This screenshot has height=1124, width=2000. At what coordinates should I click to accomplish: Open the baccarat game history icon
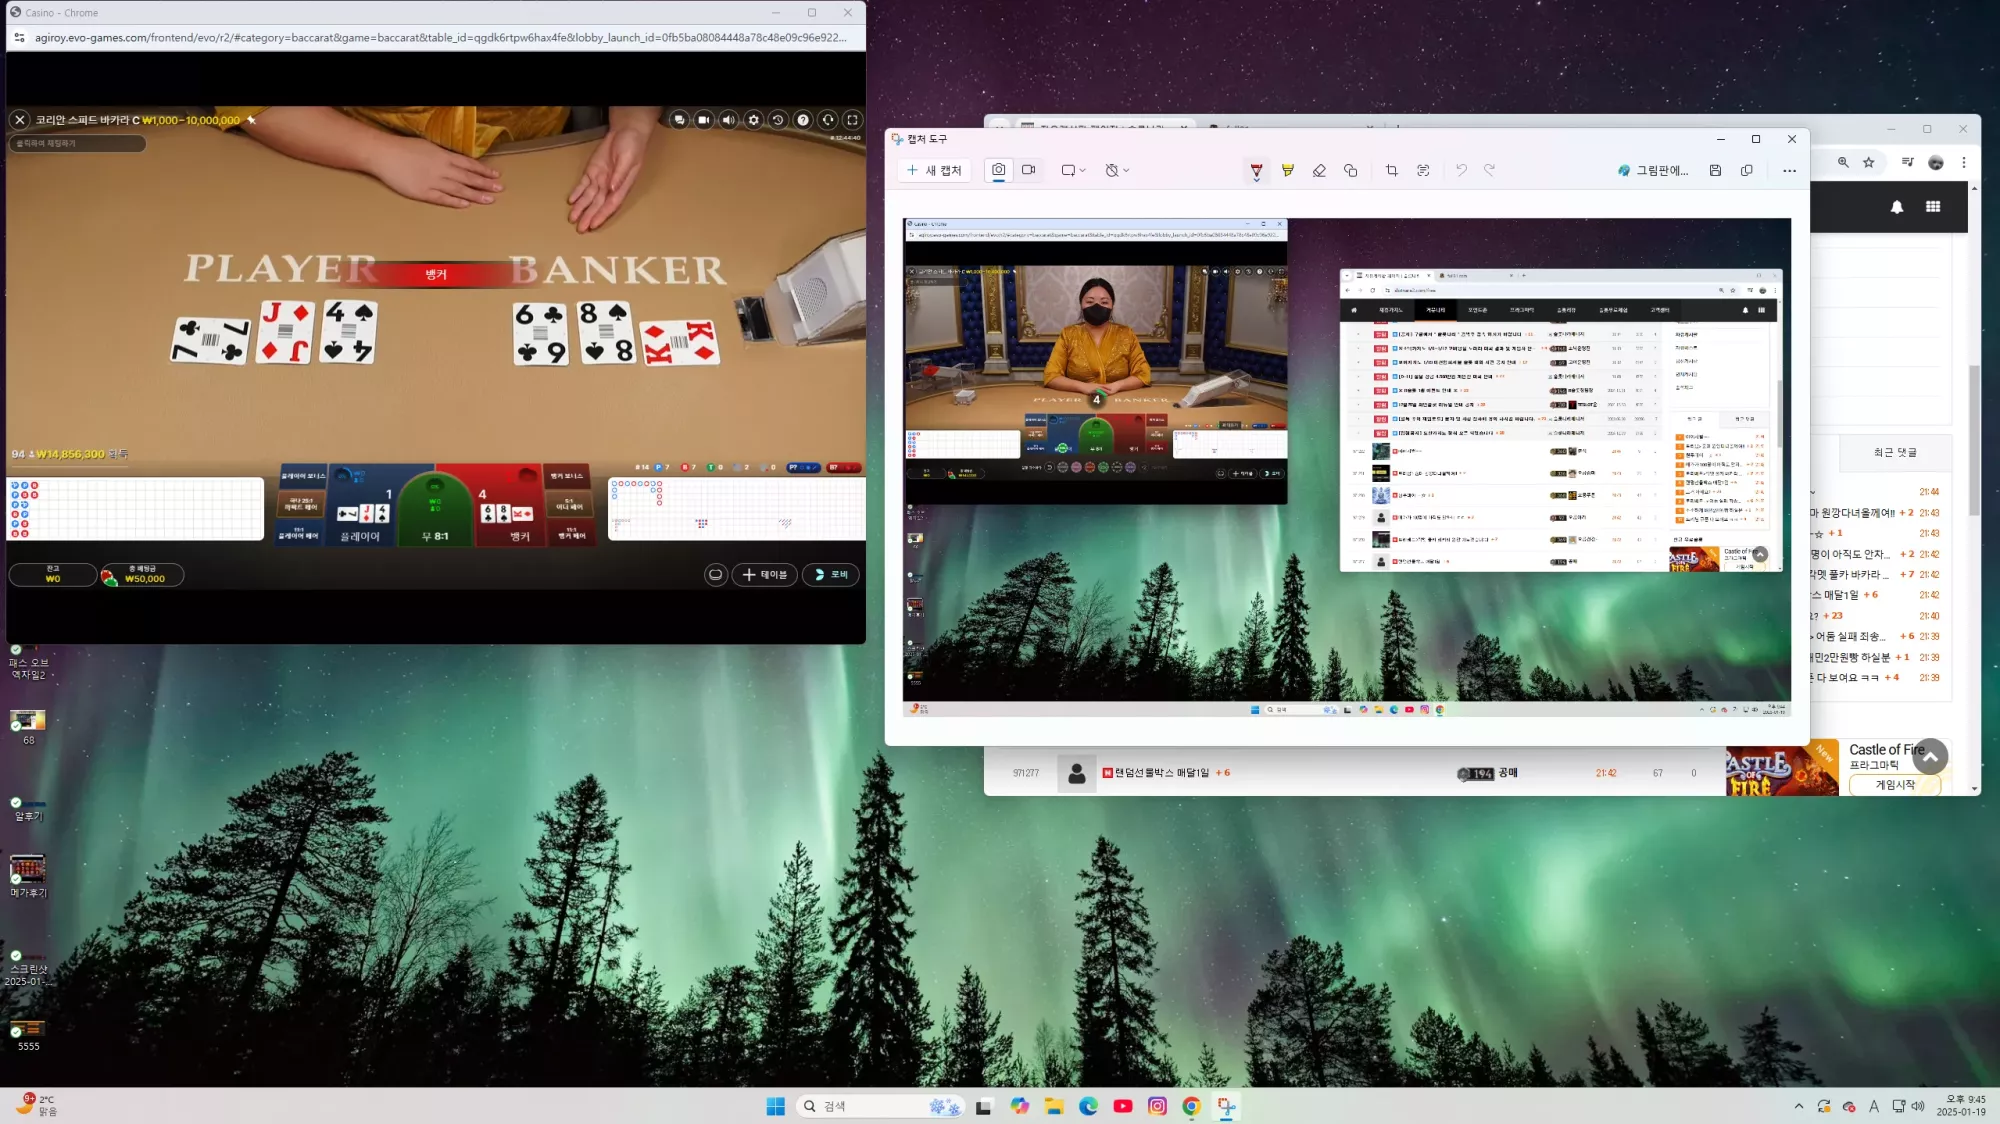point(778,120)
